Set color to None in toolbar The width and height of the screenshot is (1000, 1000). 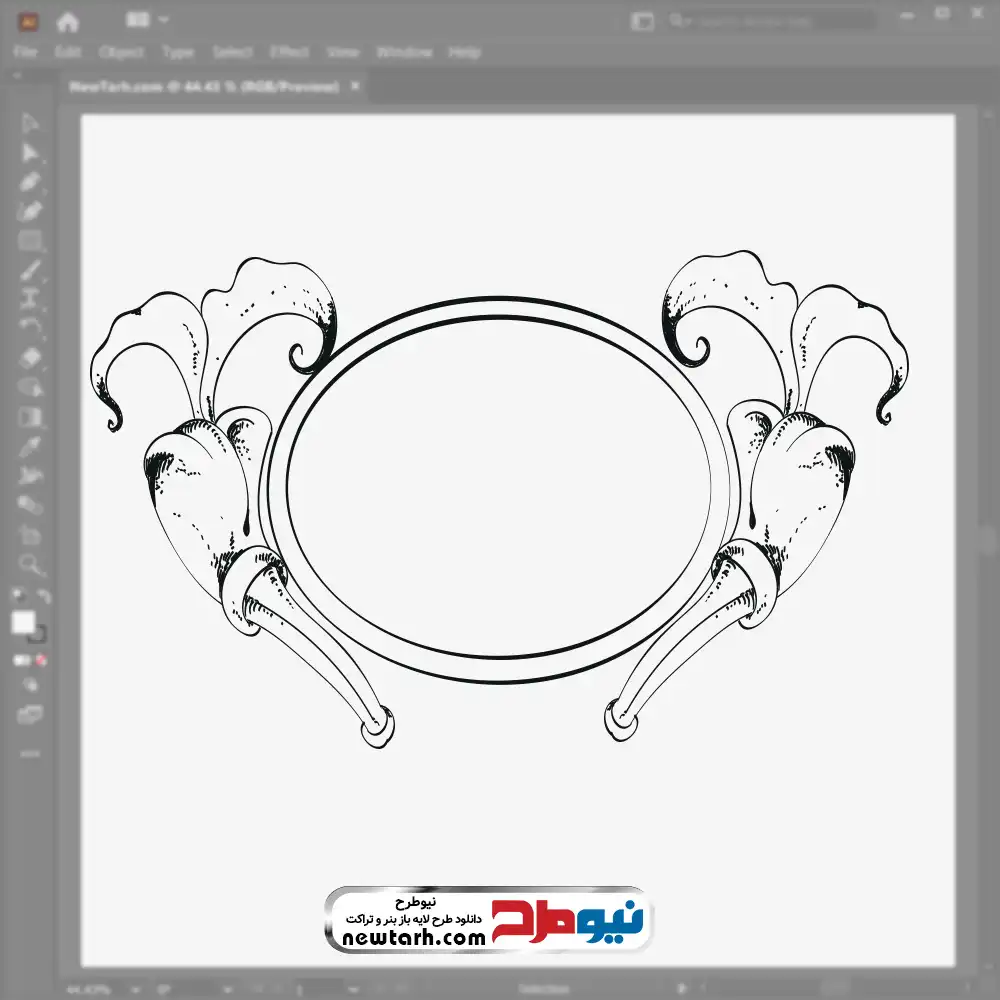pyautogui.click(x=42, y=661)
